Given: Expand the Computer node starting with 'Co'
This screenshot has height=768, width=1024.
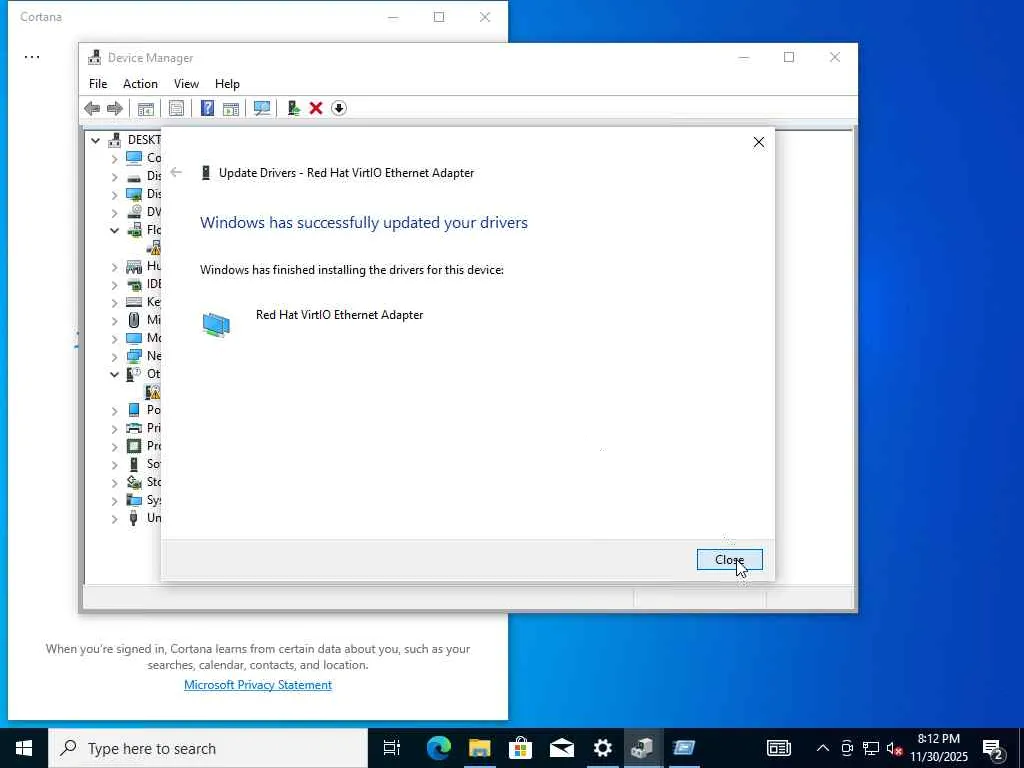Looking at the screenshot, I should tap(114, 159).
